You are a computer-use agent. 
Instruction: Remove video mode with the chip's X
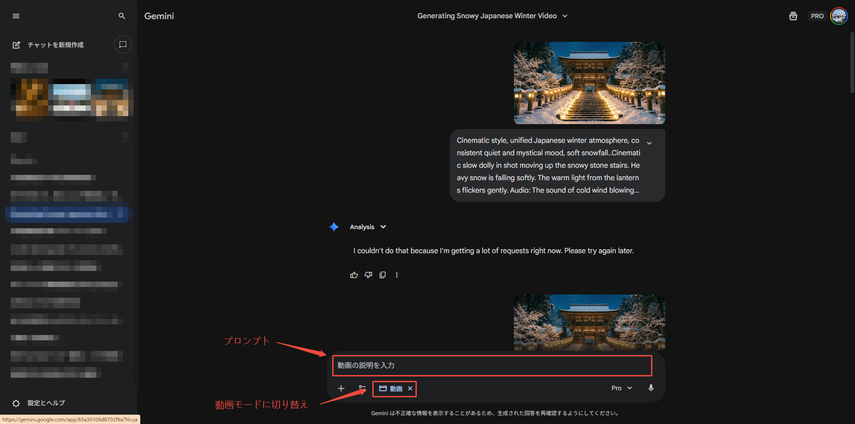click(410, 389)
